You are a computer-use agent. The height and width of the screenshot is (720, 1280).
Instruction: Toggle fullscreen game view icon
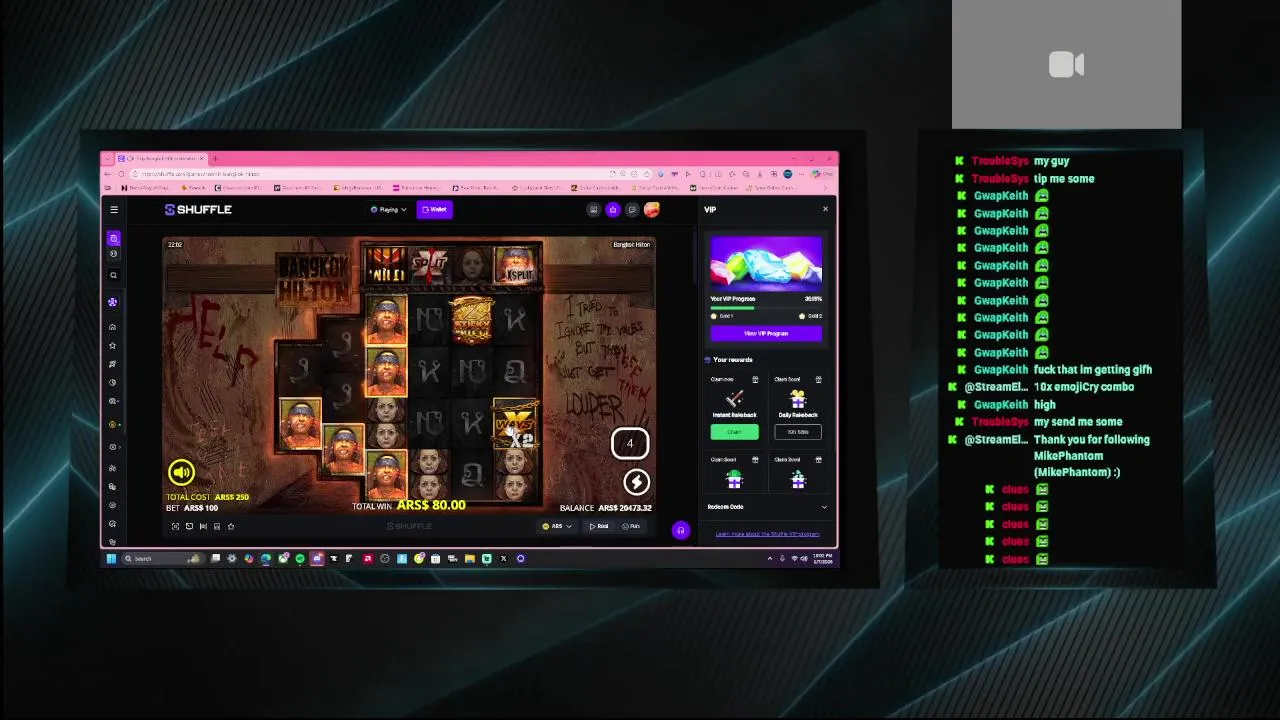pos(175,526)
